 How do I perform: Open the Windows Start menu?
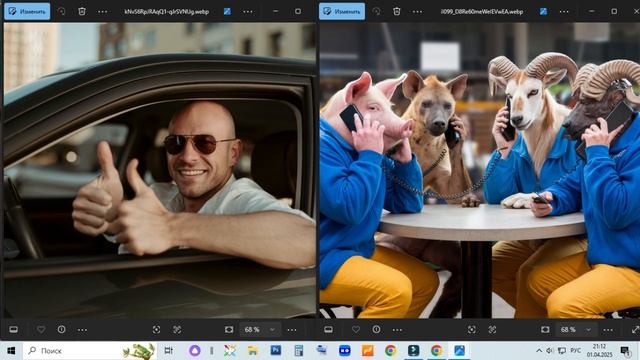tap(11, 351)
